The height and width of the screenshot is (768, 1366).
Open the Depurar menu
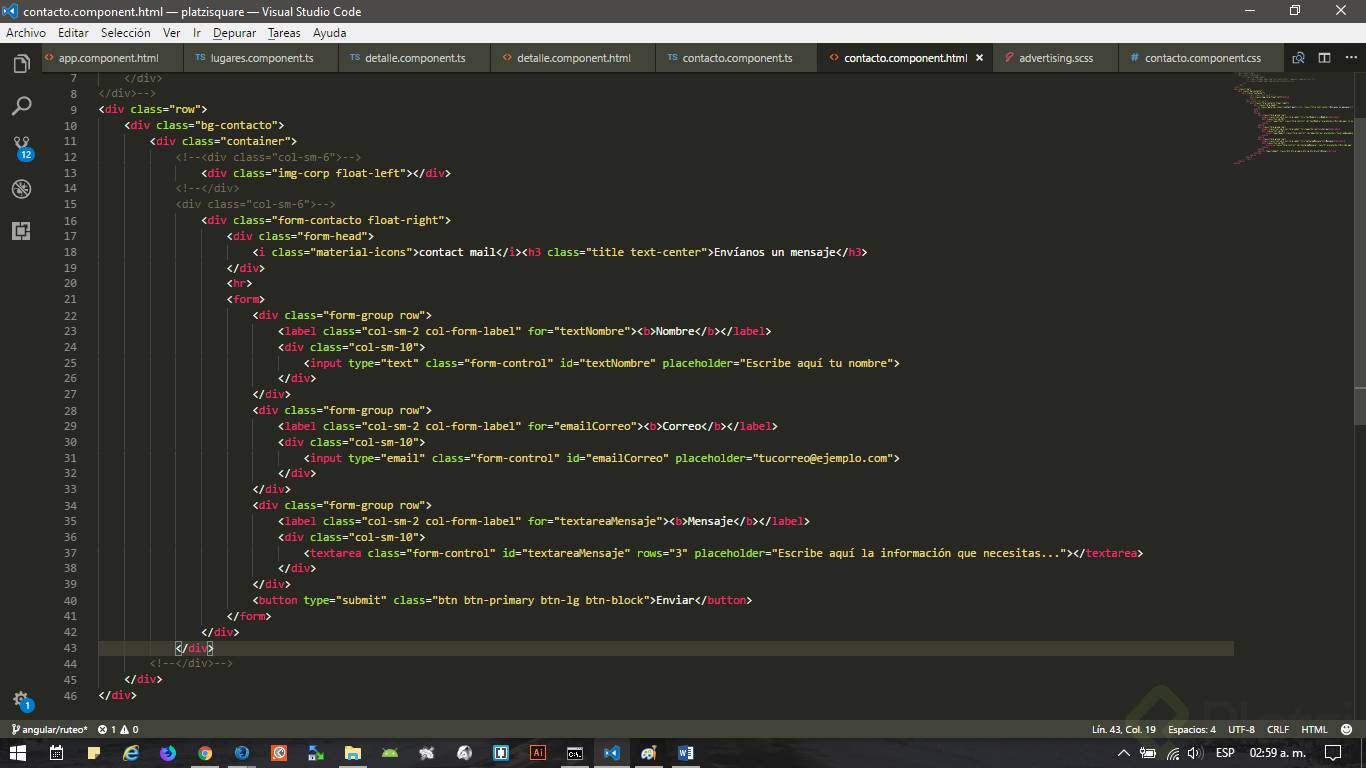pyautogui.click(x=234, y=33)
